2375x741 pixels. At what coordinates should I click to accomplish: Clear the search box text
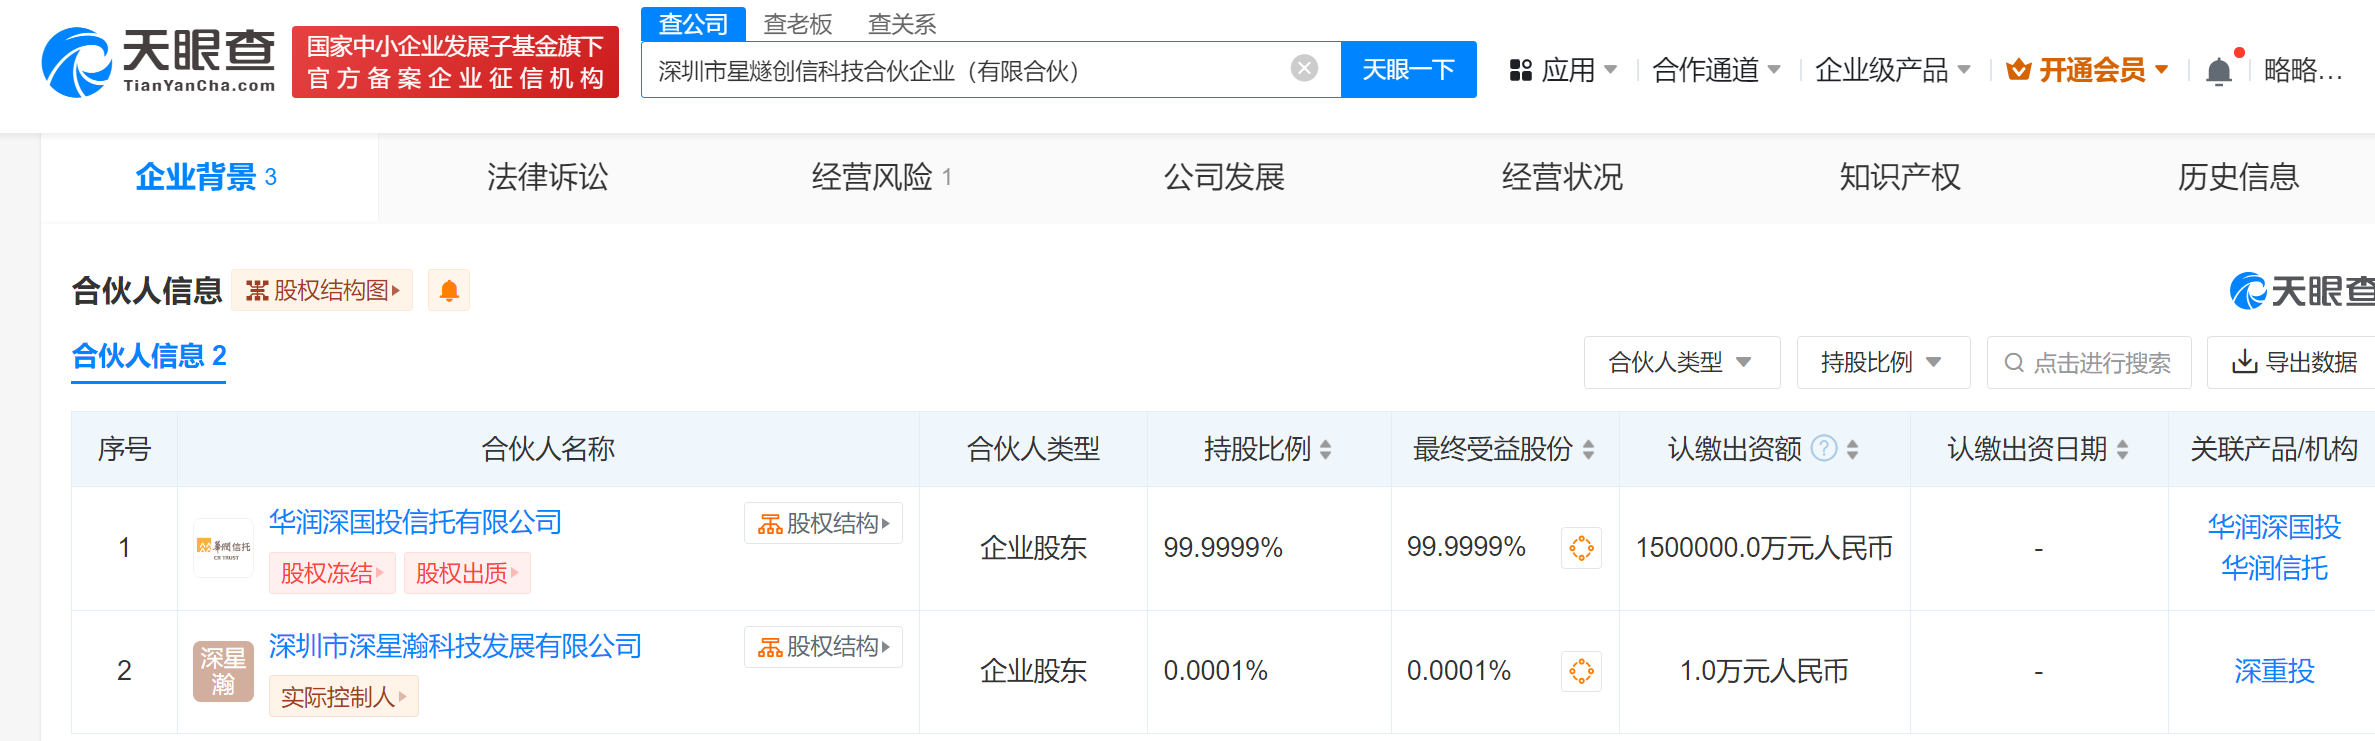[x=1303, y=68]
